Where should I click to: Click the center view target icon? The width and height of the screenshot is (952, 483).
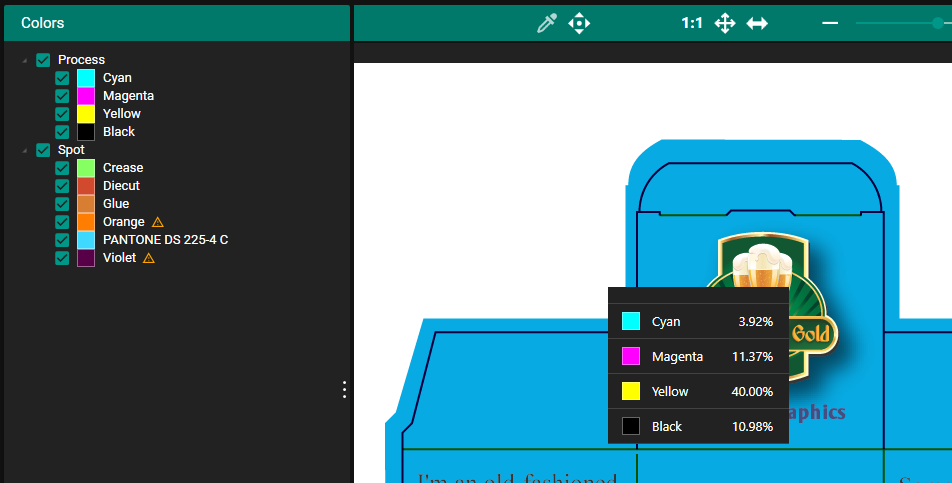tap(579, 23)
